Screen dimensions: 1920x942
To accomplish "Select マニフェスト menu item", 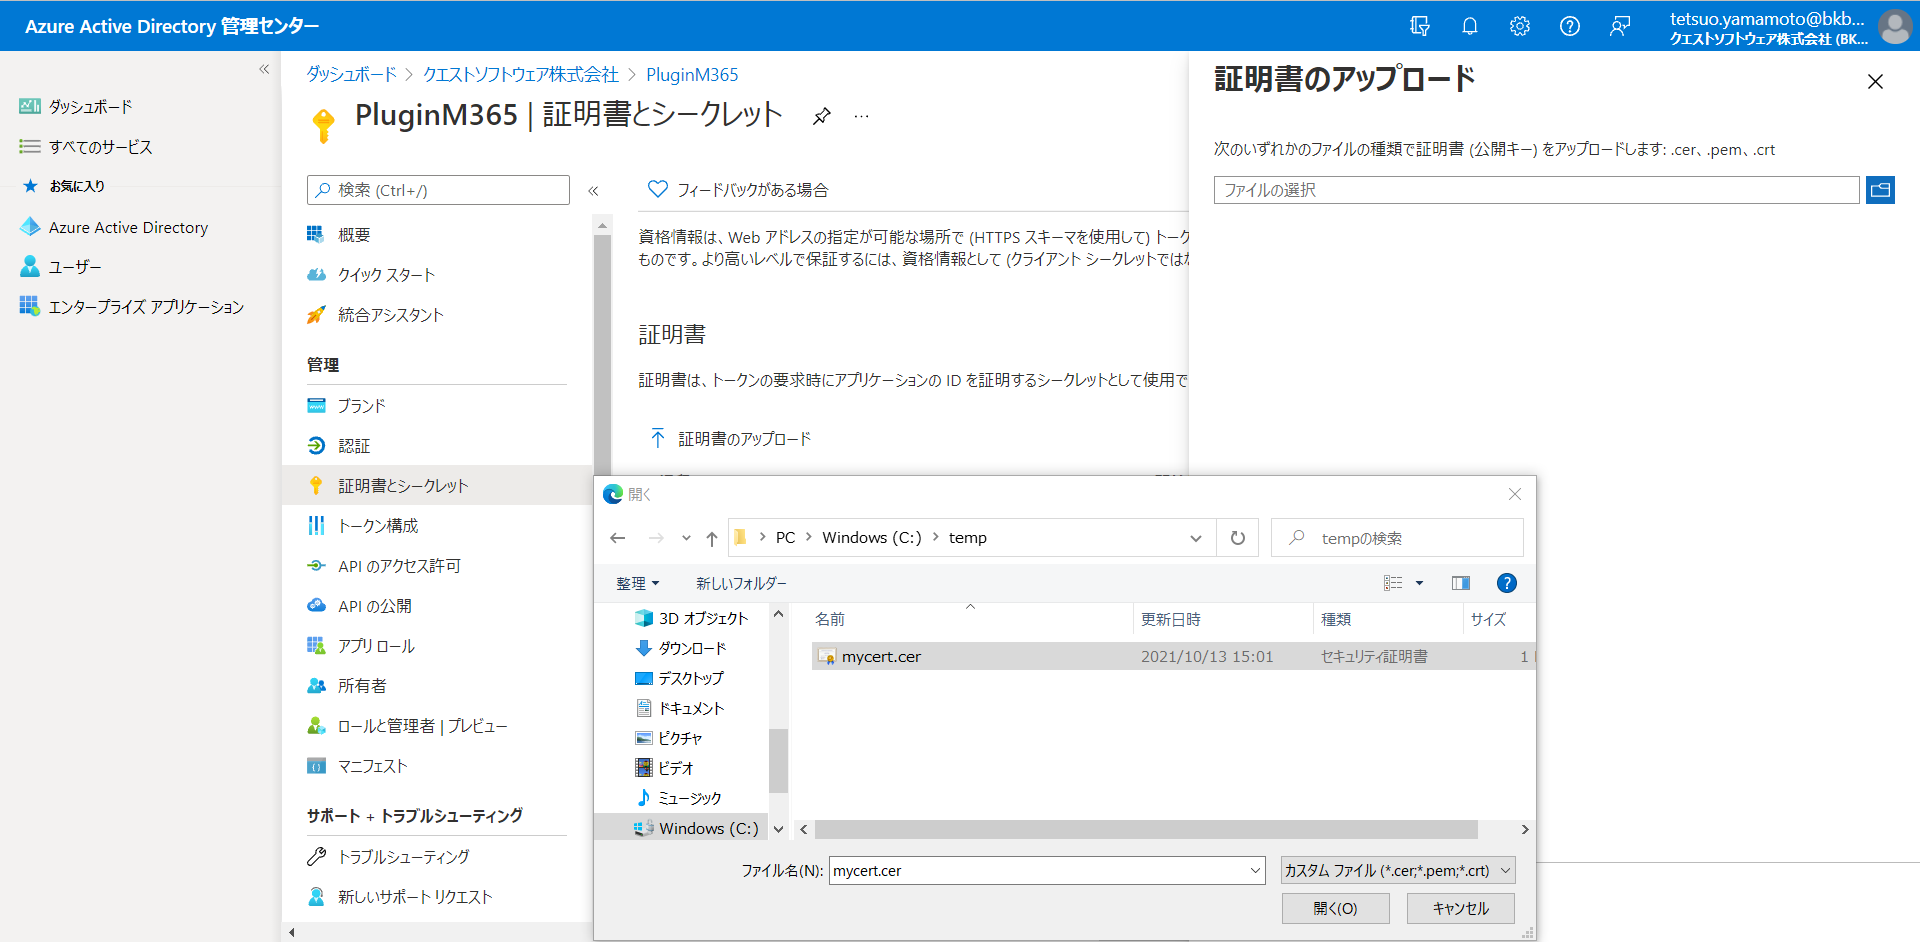I will [x=372, y=766].
